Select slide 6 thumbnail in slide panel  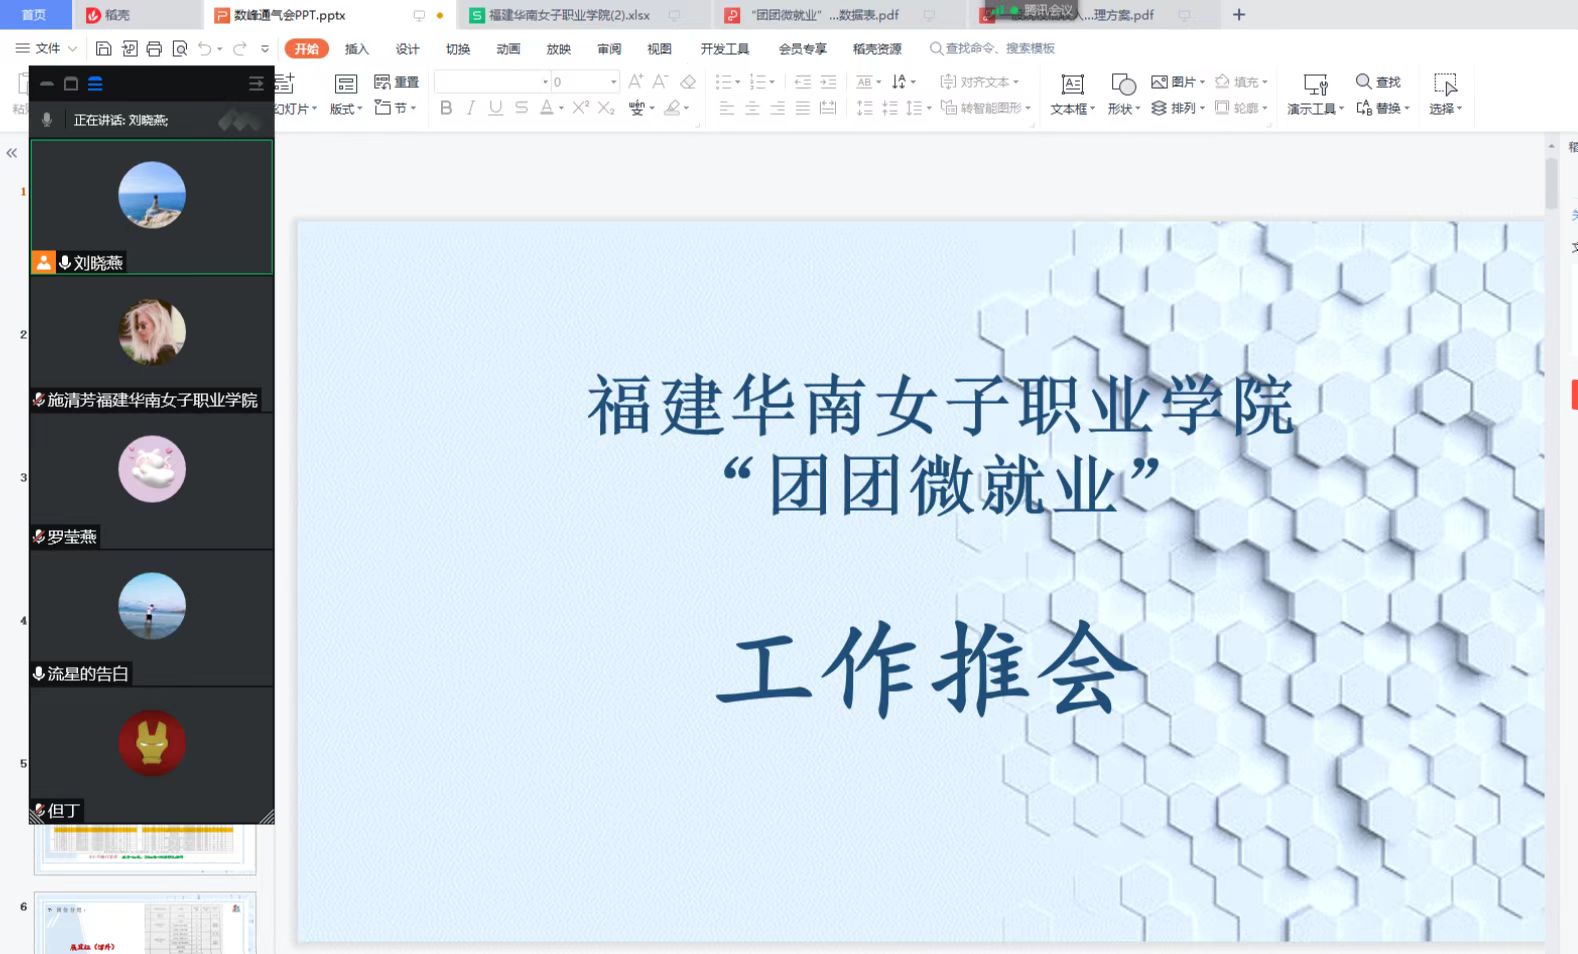pos(145,923)
